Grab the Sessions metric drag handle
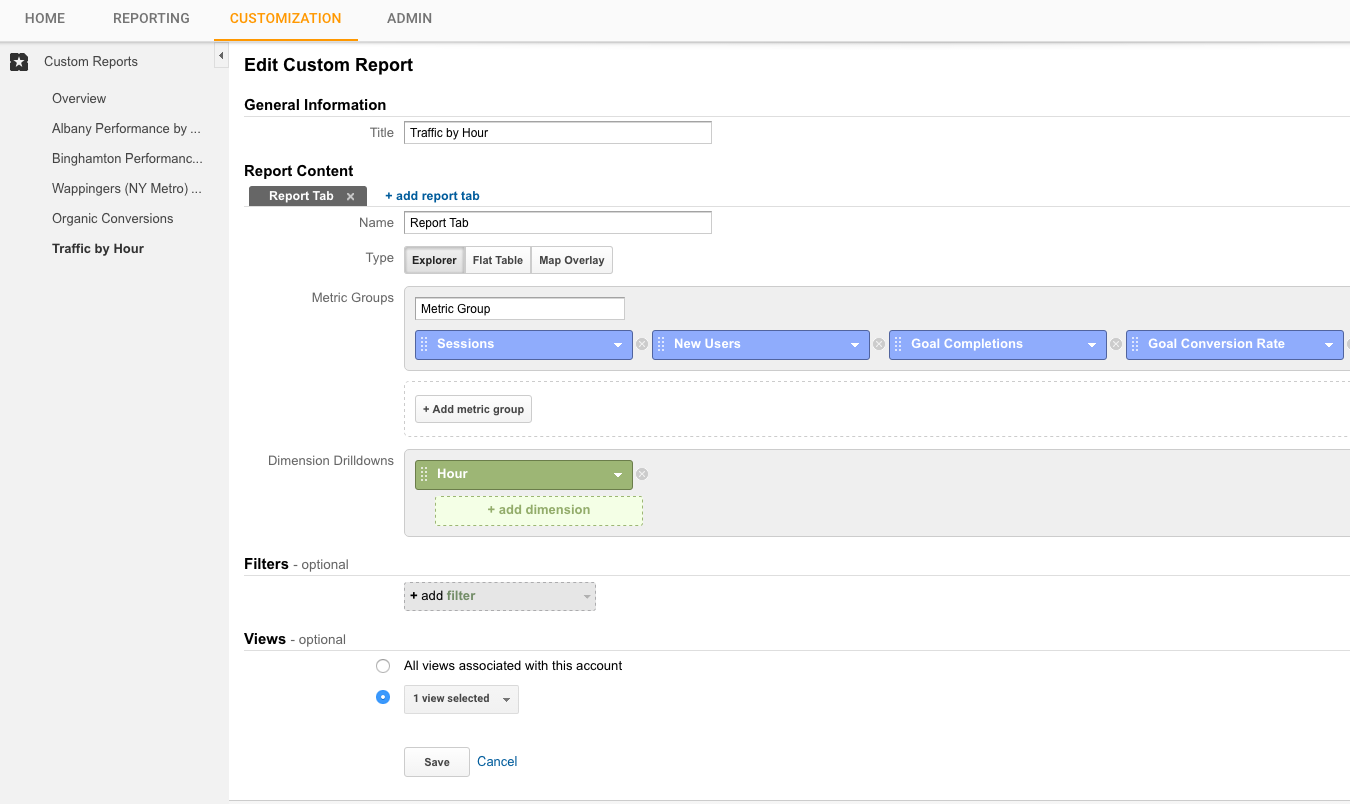This screenshot has width=1350, height=804. coord(424,344)
